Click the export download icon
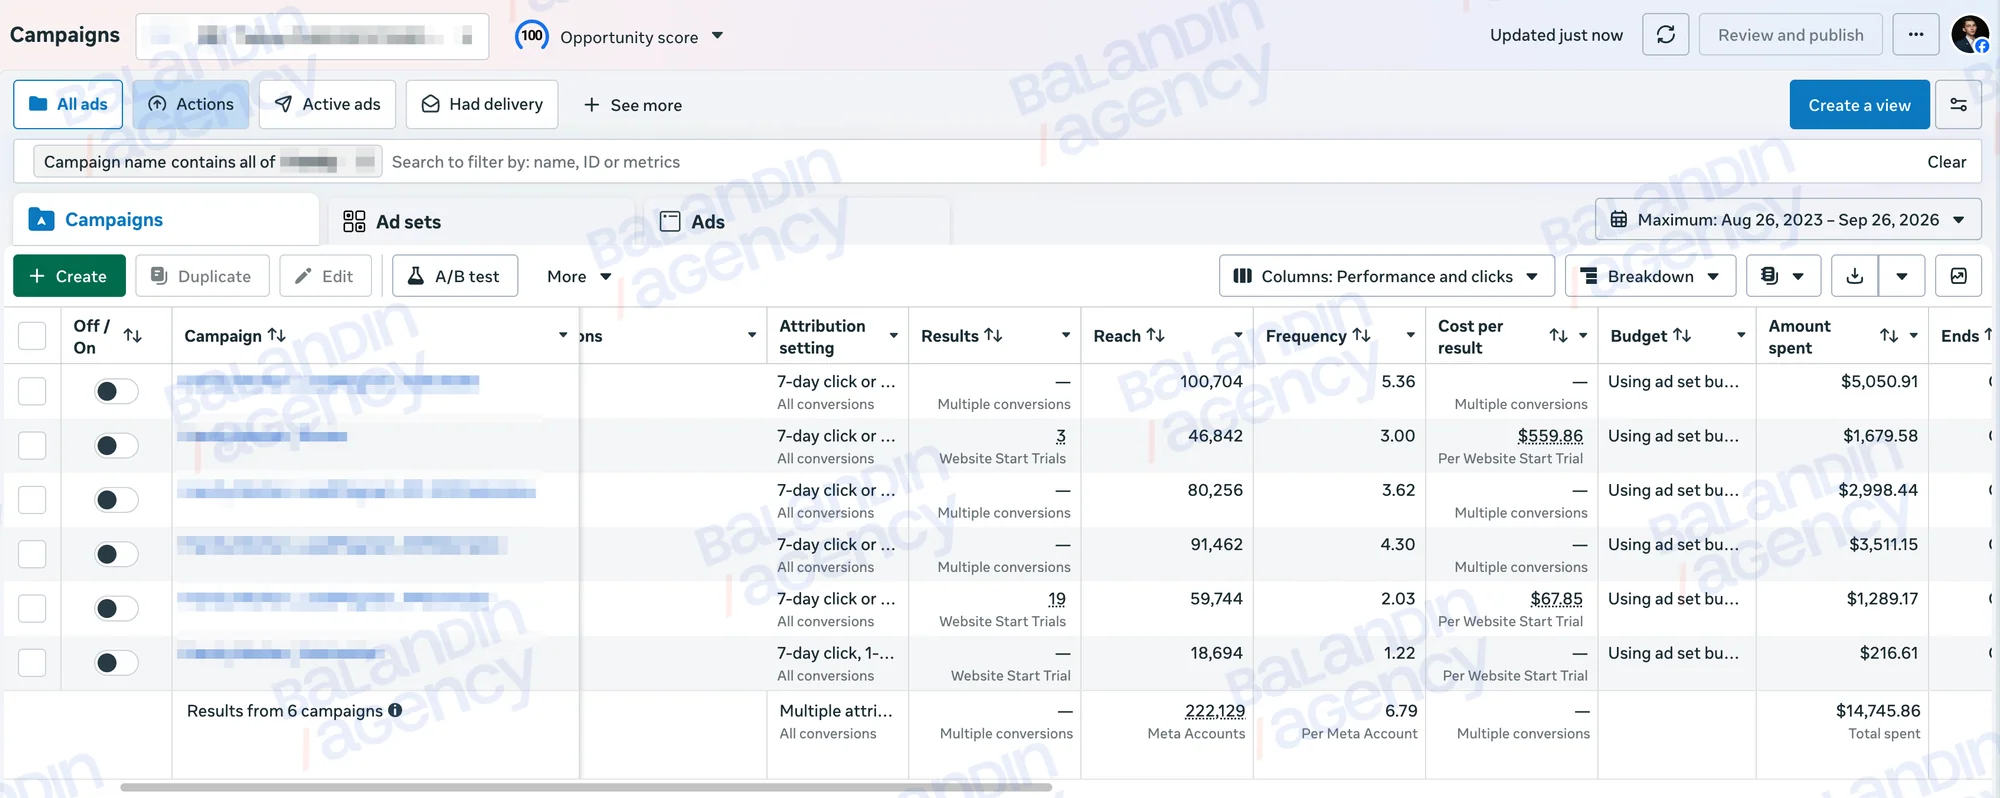Image resolution: width=2000 pixels, height=798 pixels. [x=1855, y=276]
